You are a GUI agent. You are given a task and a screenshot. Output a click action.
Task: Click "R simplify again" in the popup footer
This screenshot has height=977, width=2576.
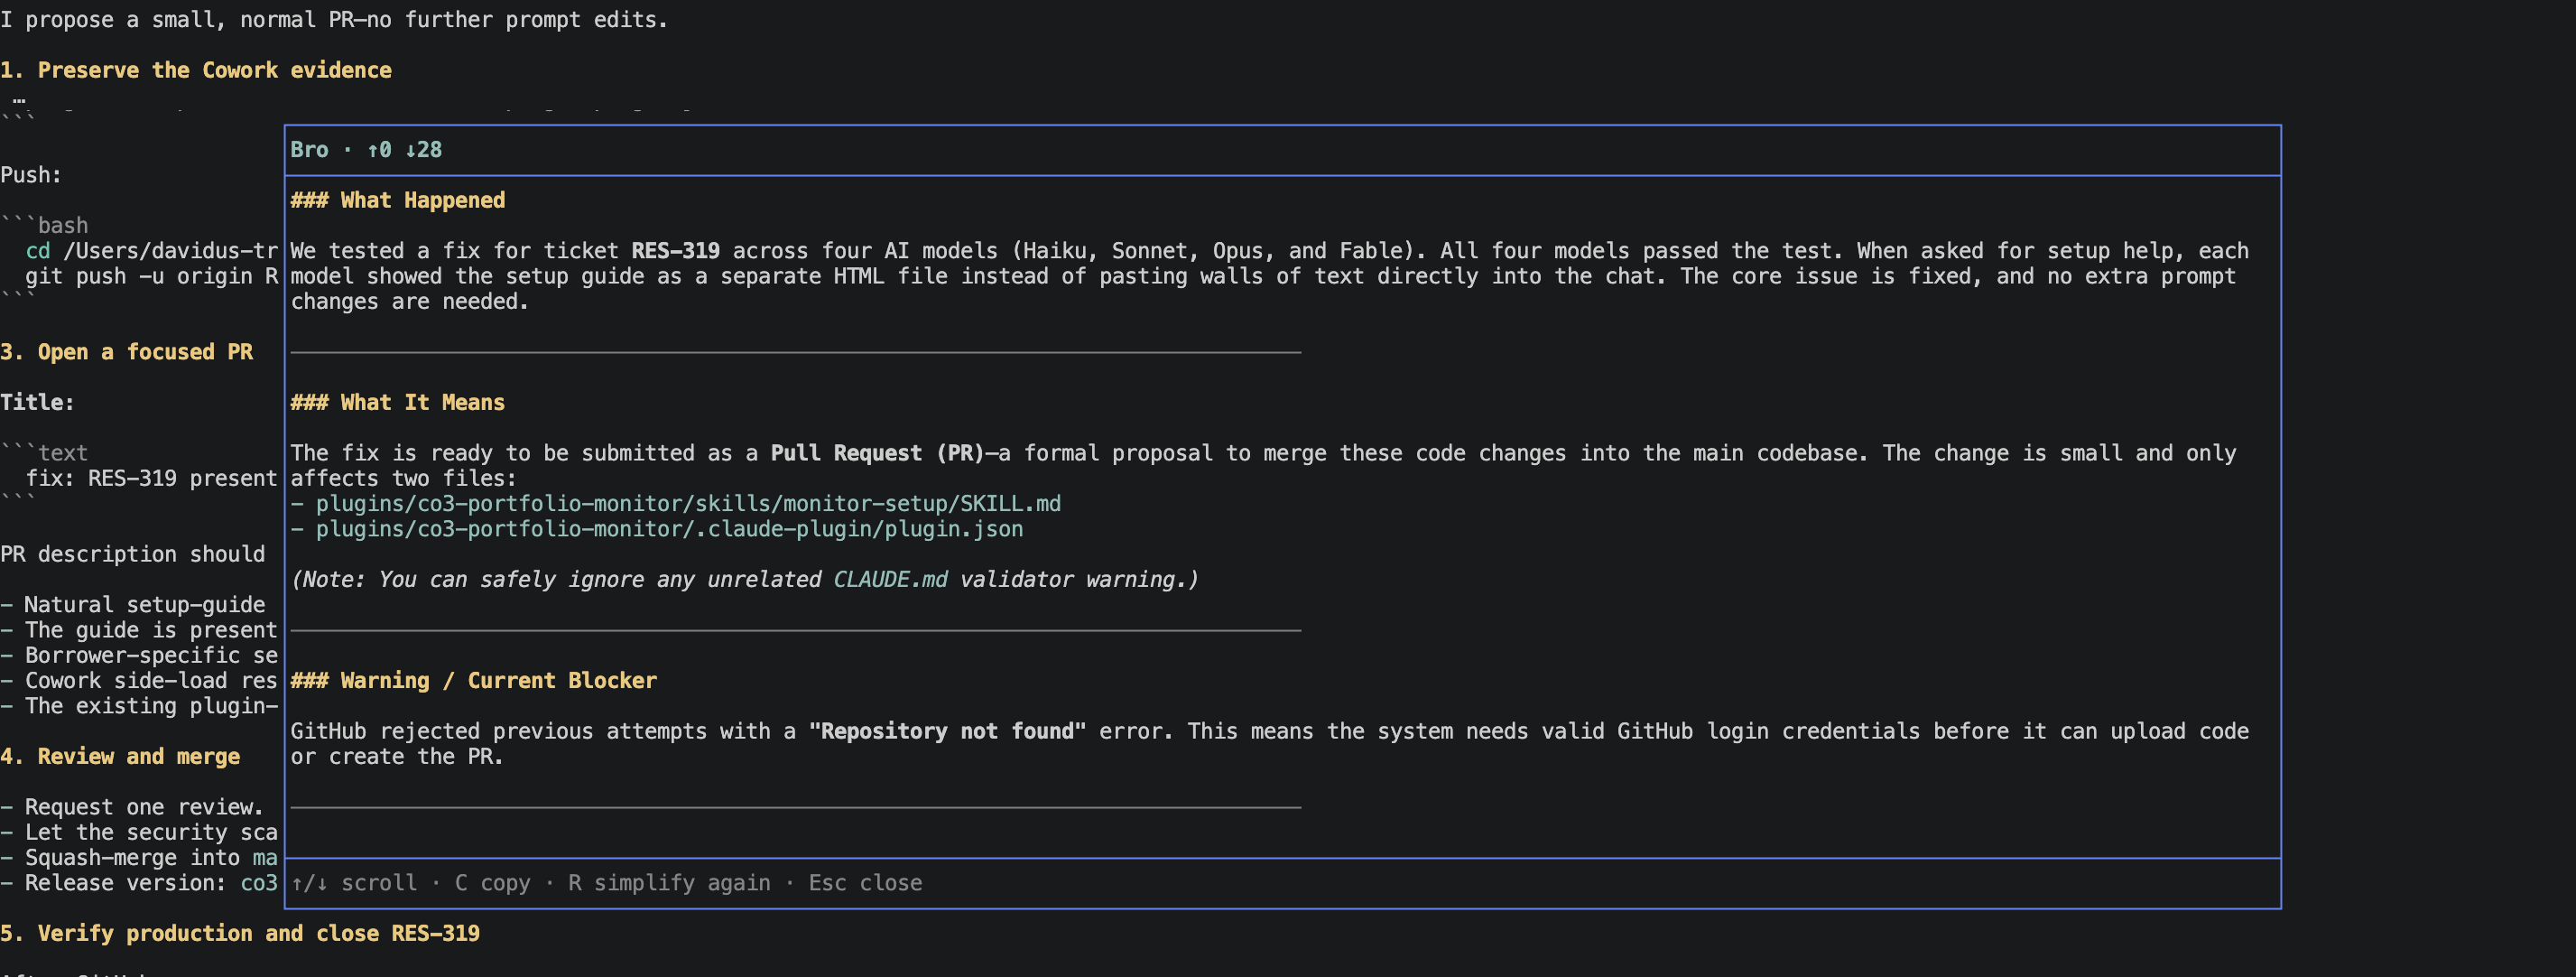[669, 883]
